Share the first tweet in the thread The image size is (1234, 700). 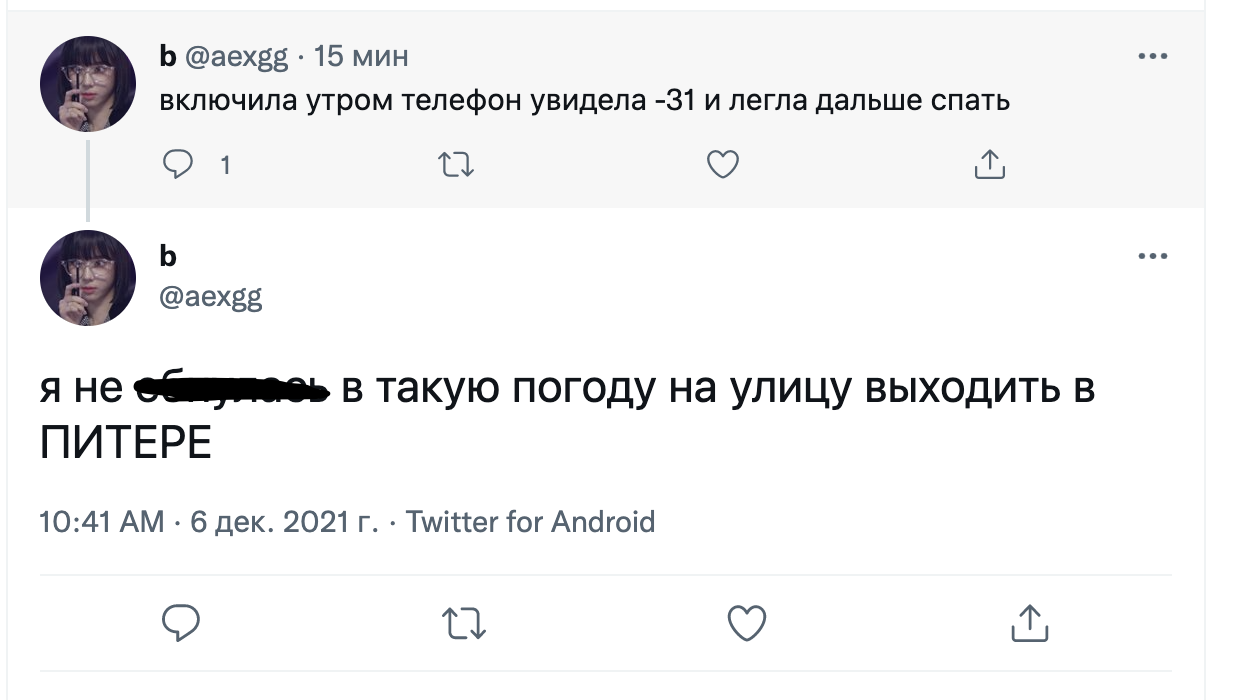click(x=989, y=164)
